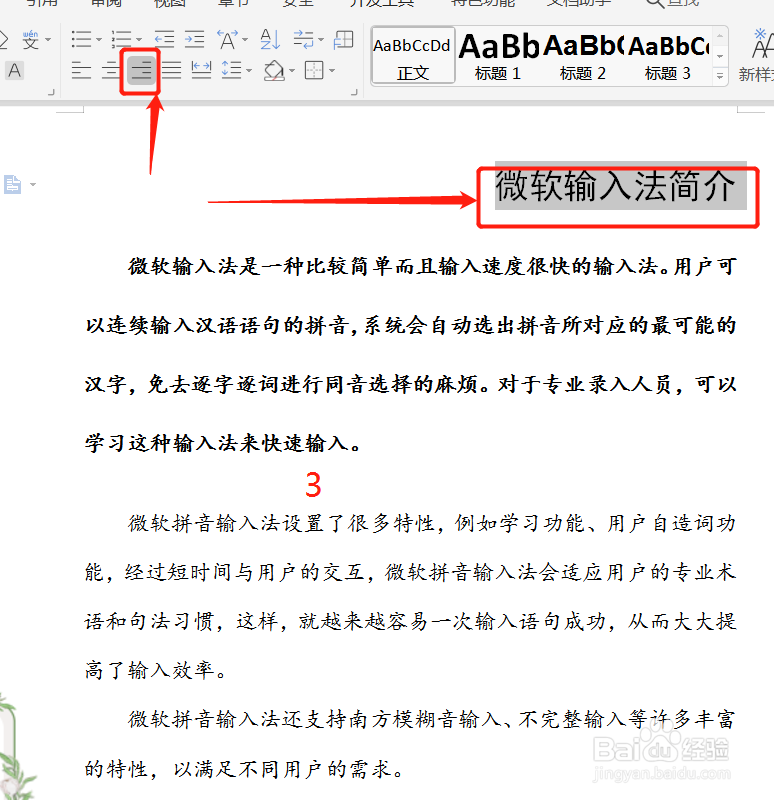Increase the paragraph indent

[x=194, y=39]
